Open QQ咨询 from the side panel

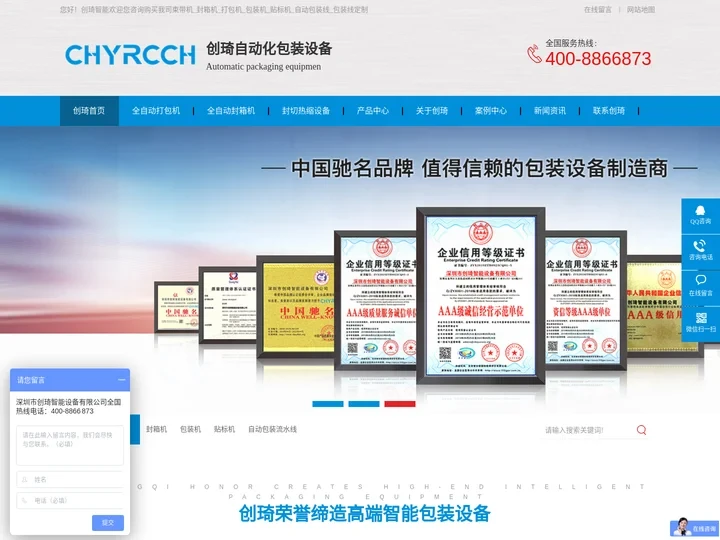(x=700, y=216)
